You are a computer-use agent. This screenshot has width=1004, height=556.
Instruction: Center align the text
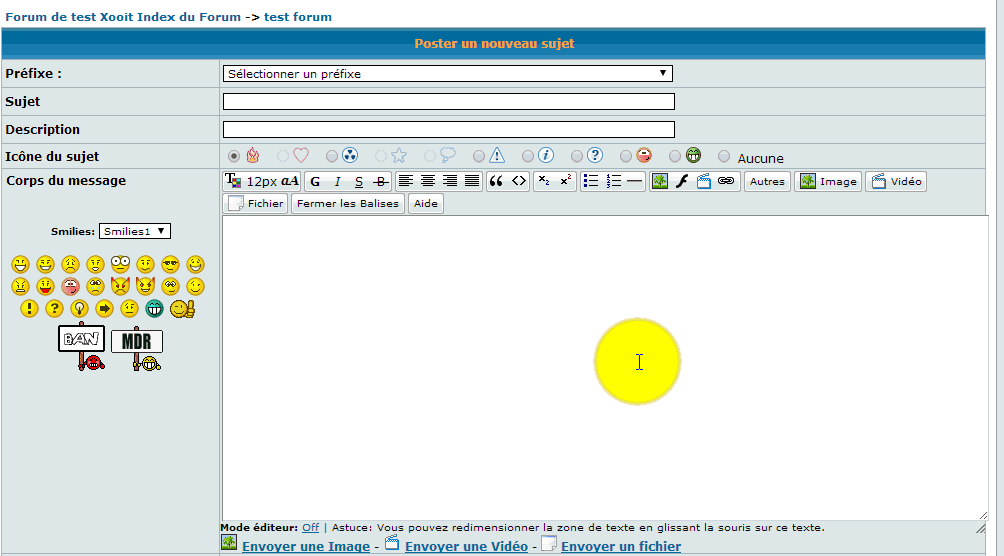pos(428,181)
